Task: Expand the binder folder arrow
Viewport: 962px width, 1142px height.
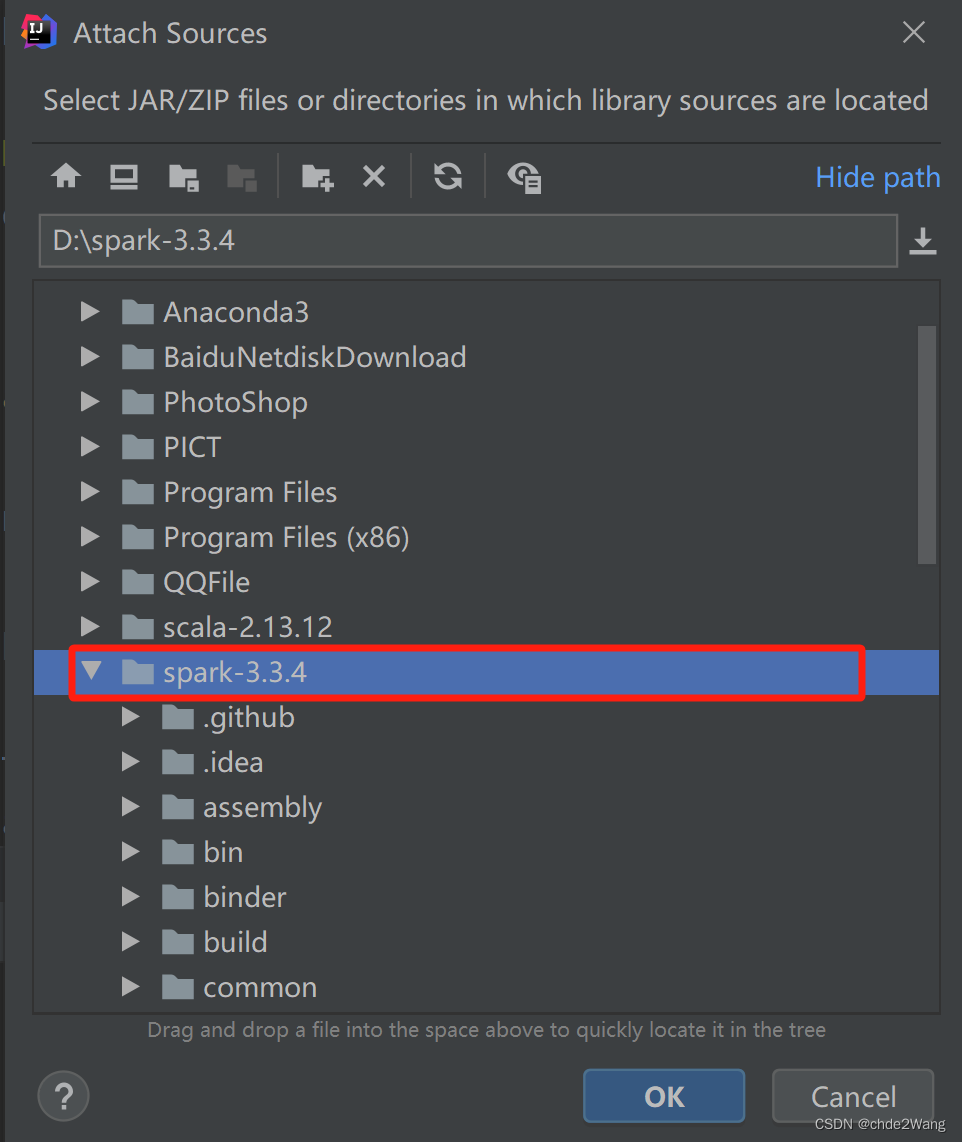Action: pyautogui.click(x=131, y=897)
